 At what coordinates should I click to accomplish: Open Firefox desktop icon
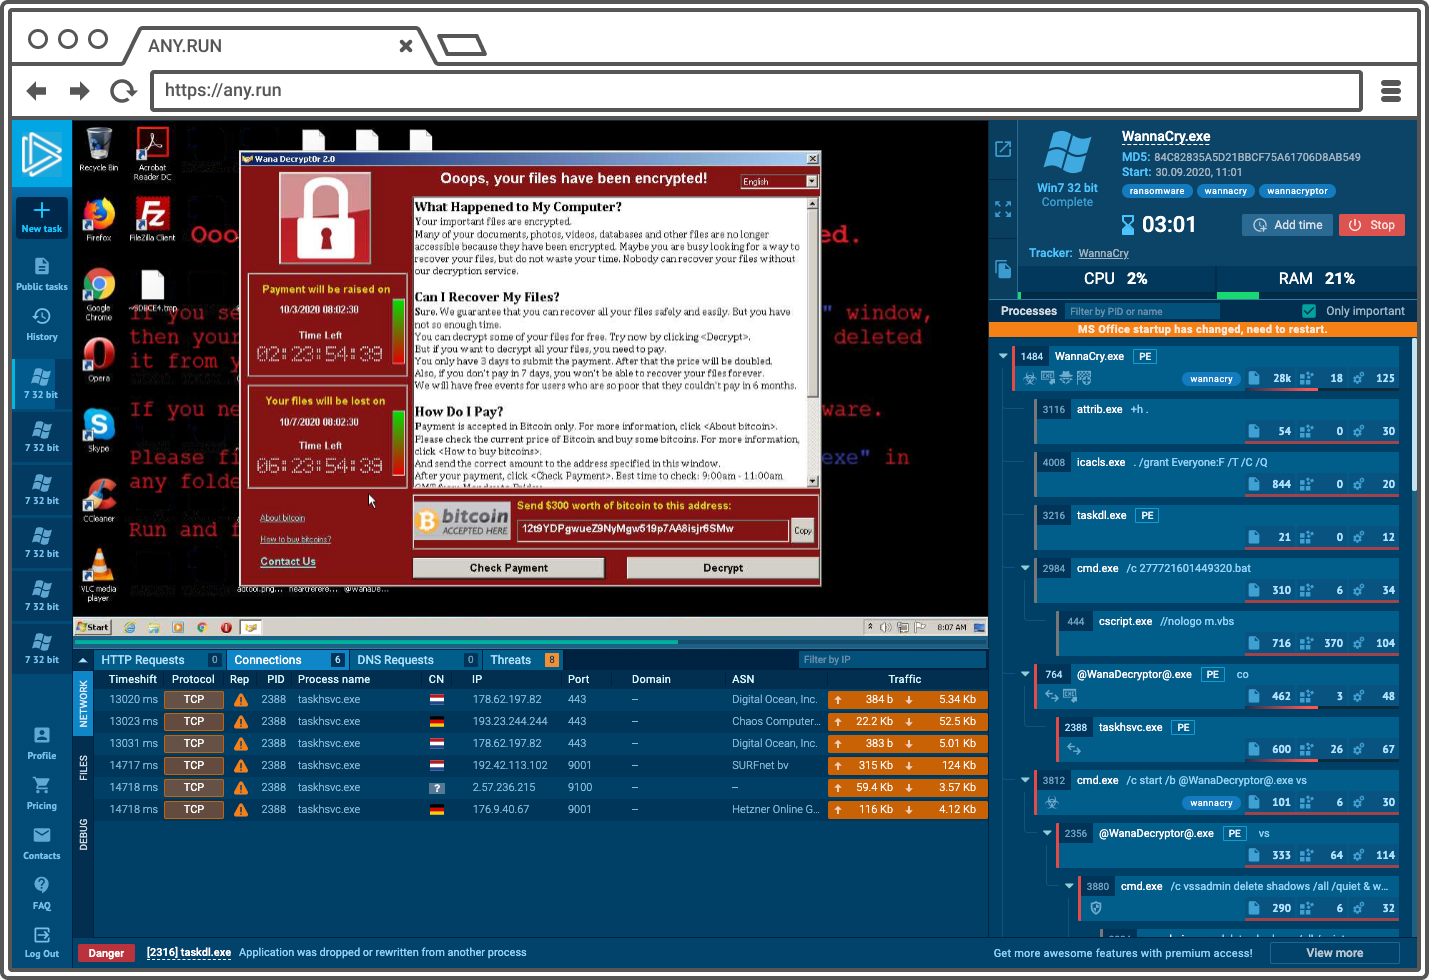(x=99, y=219)
